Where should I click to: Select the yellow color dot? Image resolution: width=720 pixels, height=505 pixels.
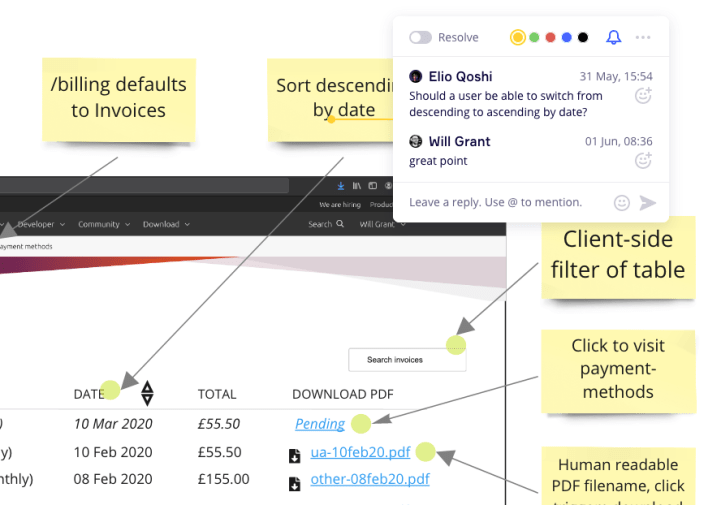pyautogui.click(x=518, y=37)
